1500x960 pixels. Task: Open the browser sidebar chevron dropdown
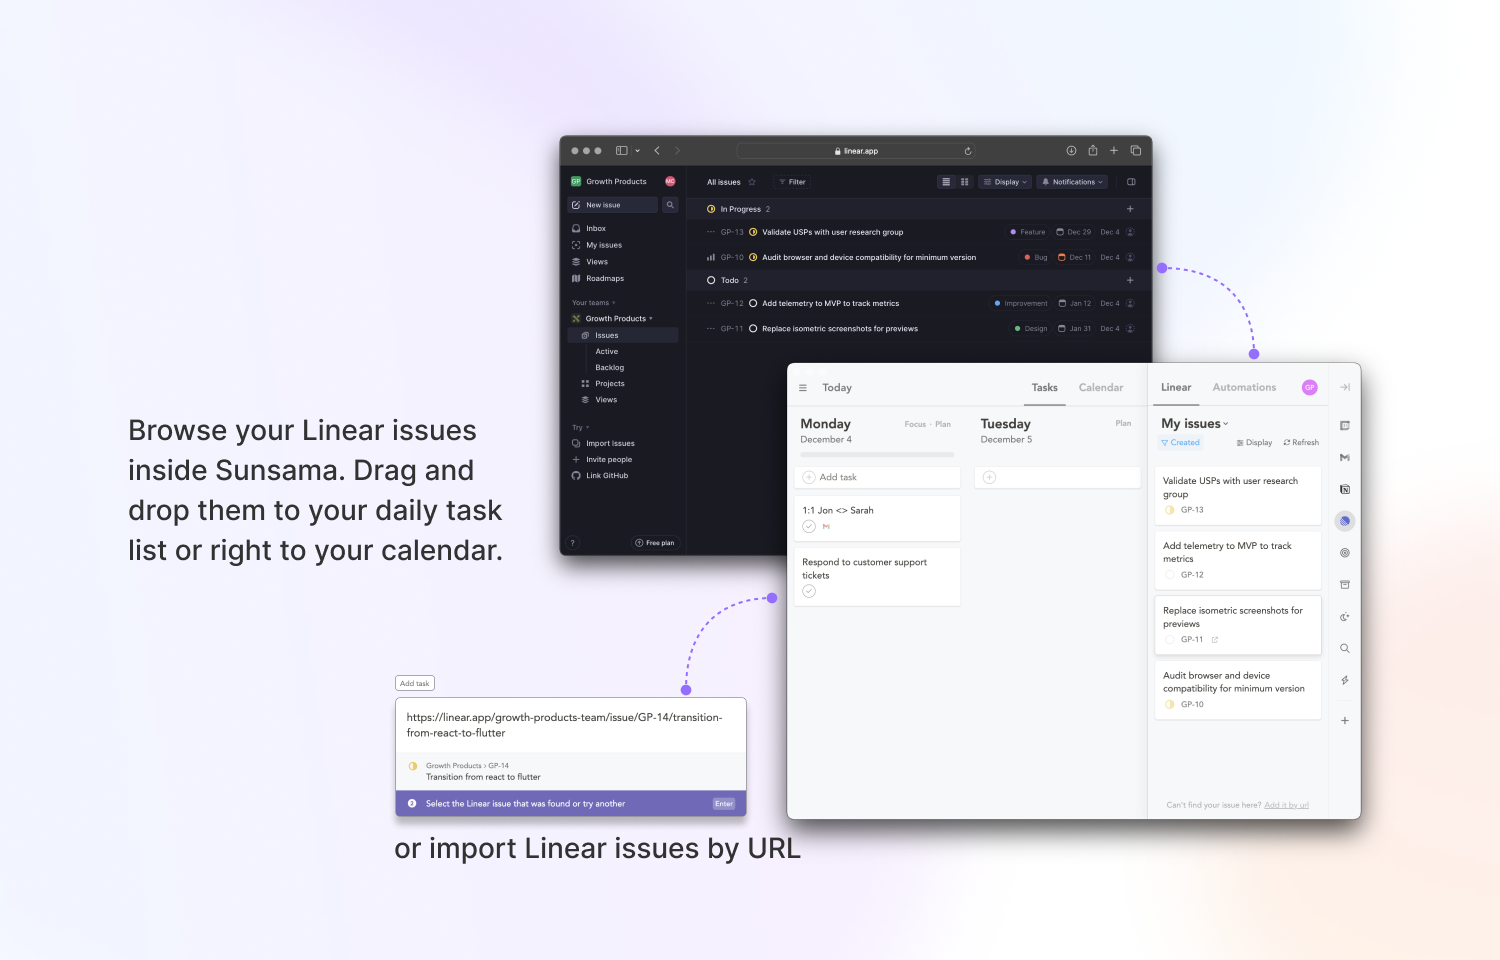[637, 151]
